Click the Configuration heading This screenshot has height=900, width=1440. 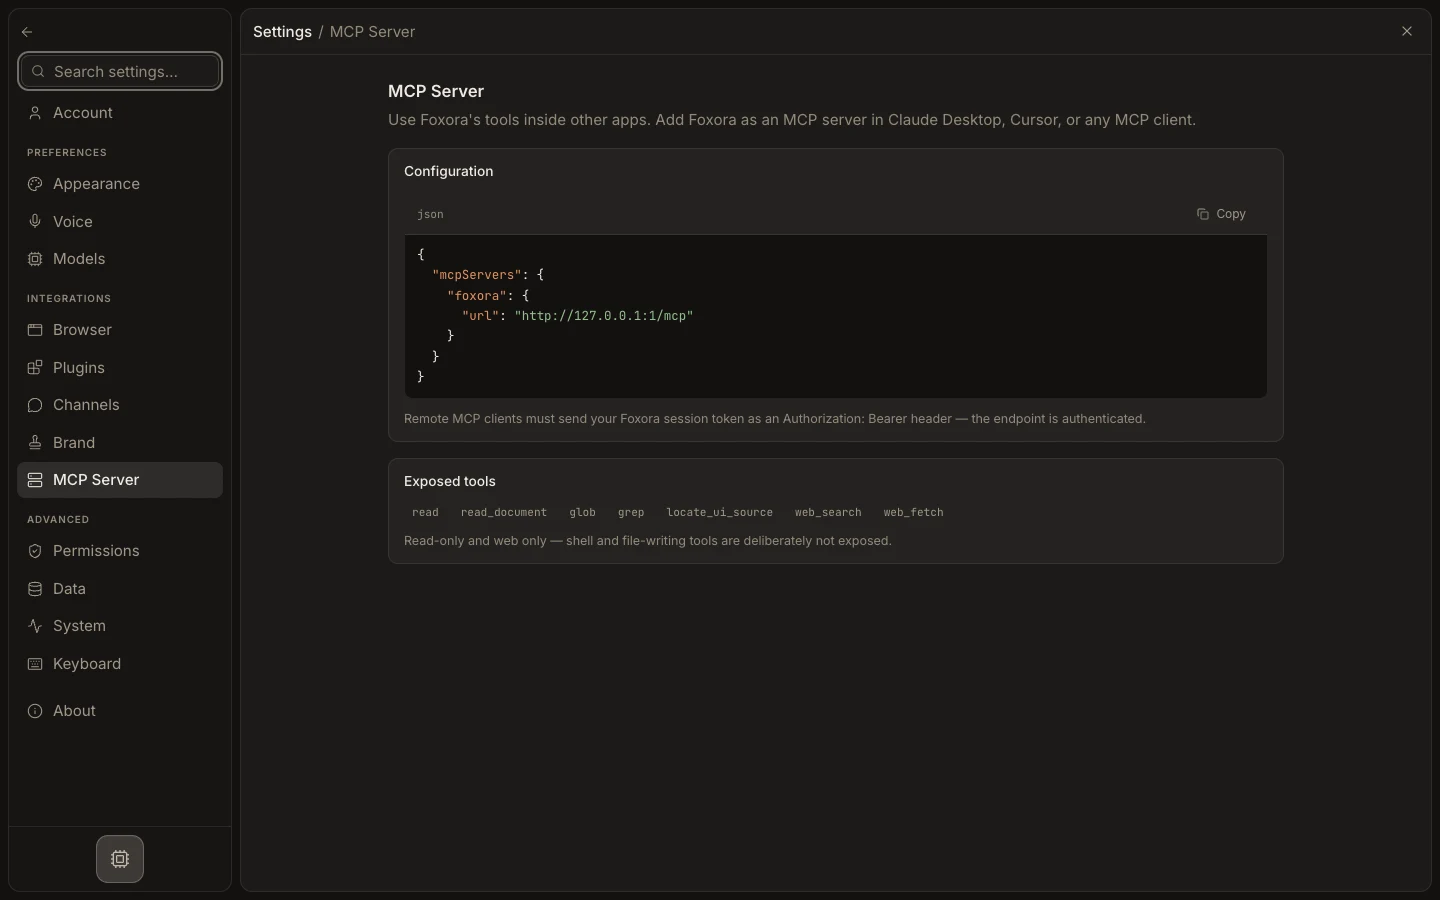click(449, 171)
